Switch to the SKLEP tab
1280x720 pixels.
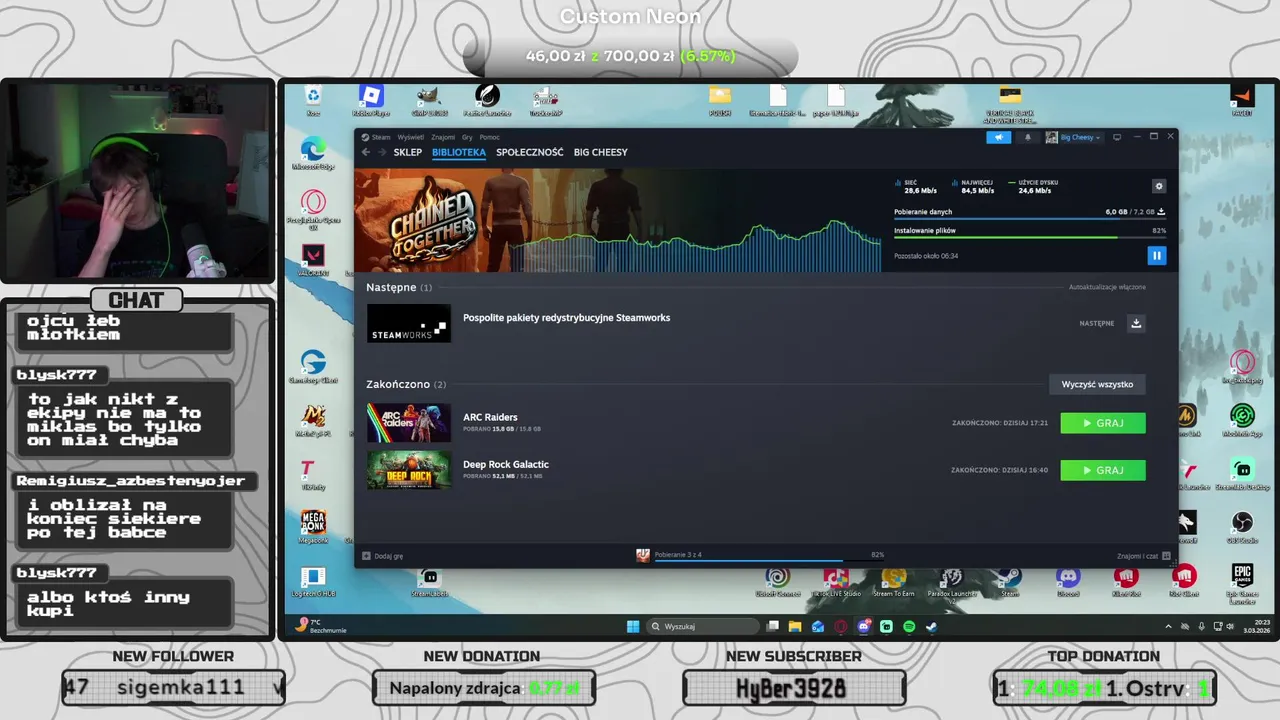[x=408, y=152]
